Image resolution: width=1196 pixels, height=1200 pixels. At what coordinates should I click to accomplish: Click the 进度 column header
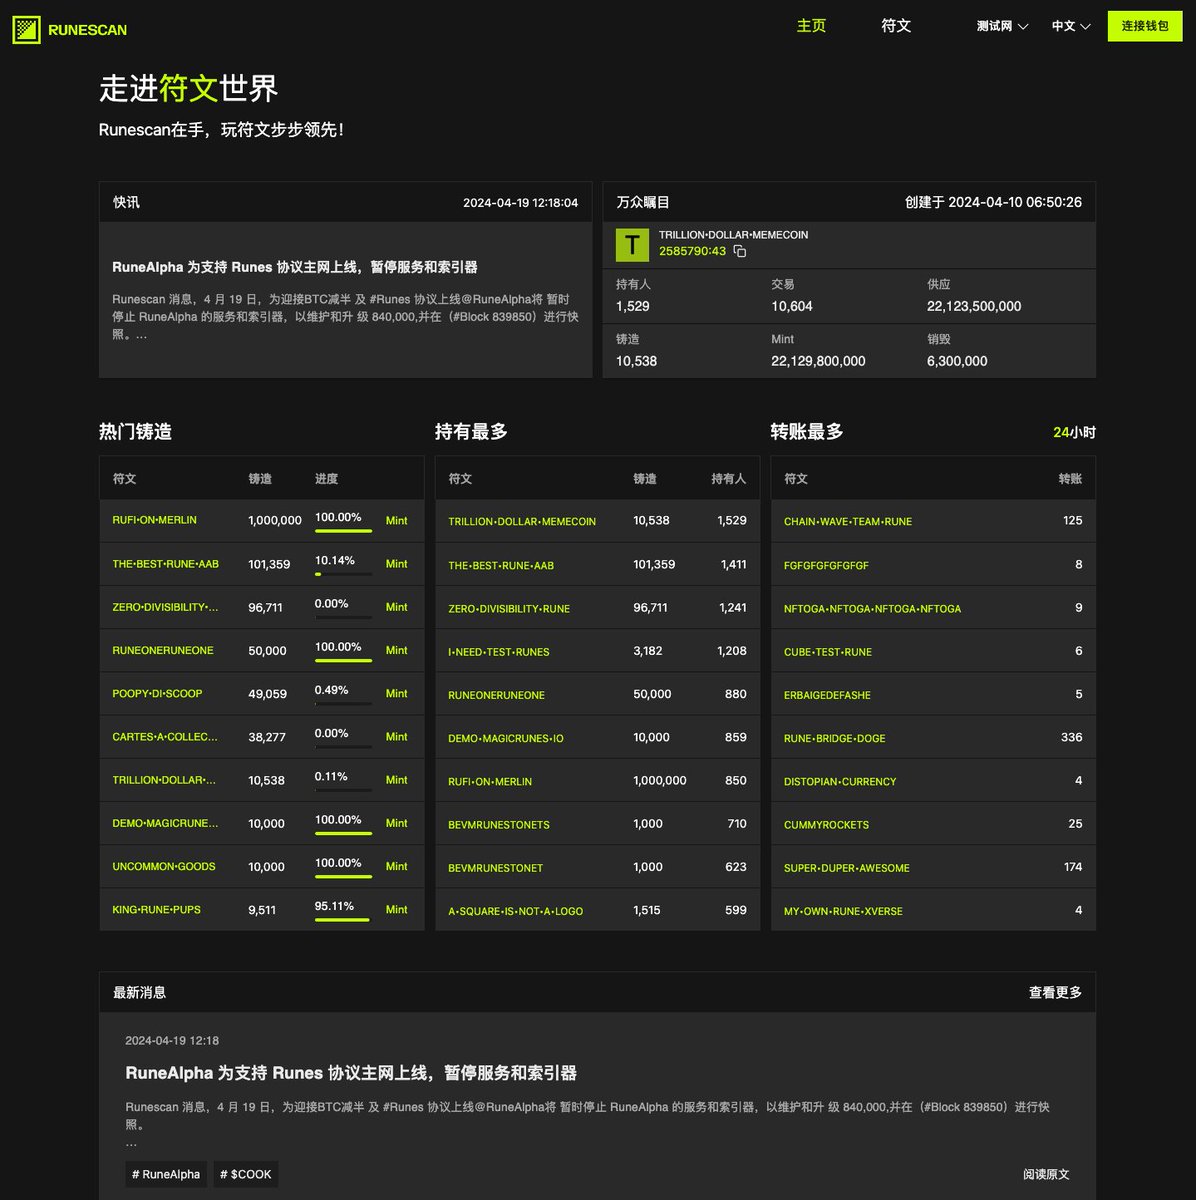(x=327, y=479)
